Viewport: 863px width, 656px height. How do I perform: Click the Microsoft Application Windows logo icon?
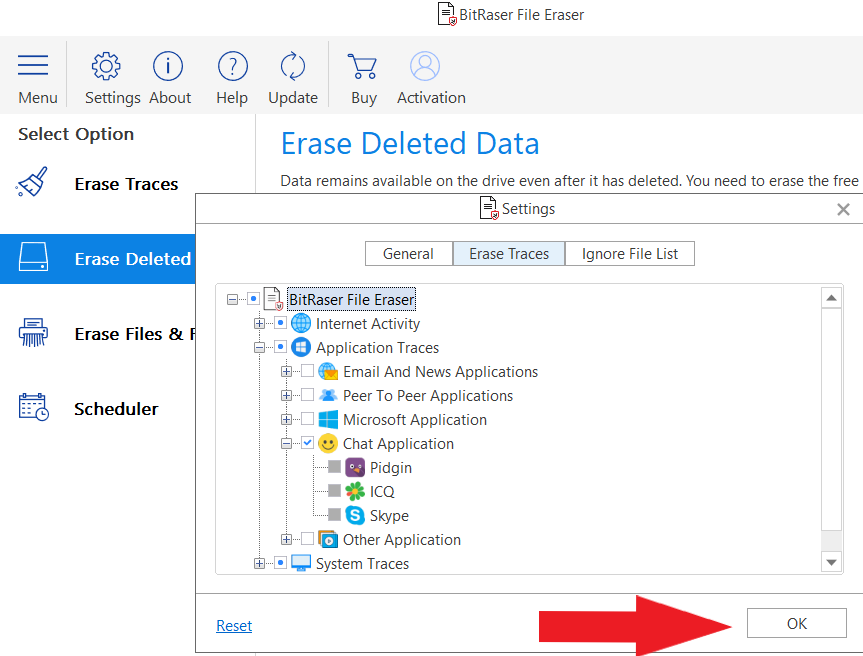click(x=328, y=419)
